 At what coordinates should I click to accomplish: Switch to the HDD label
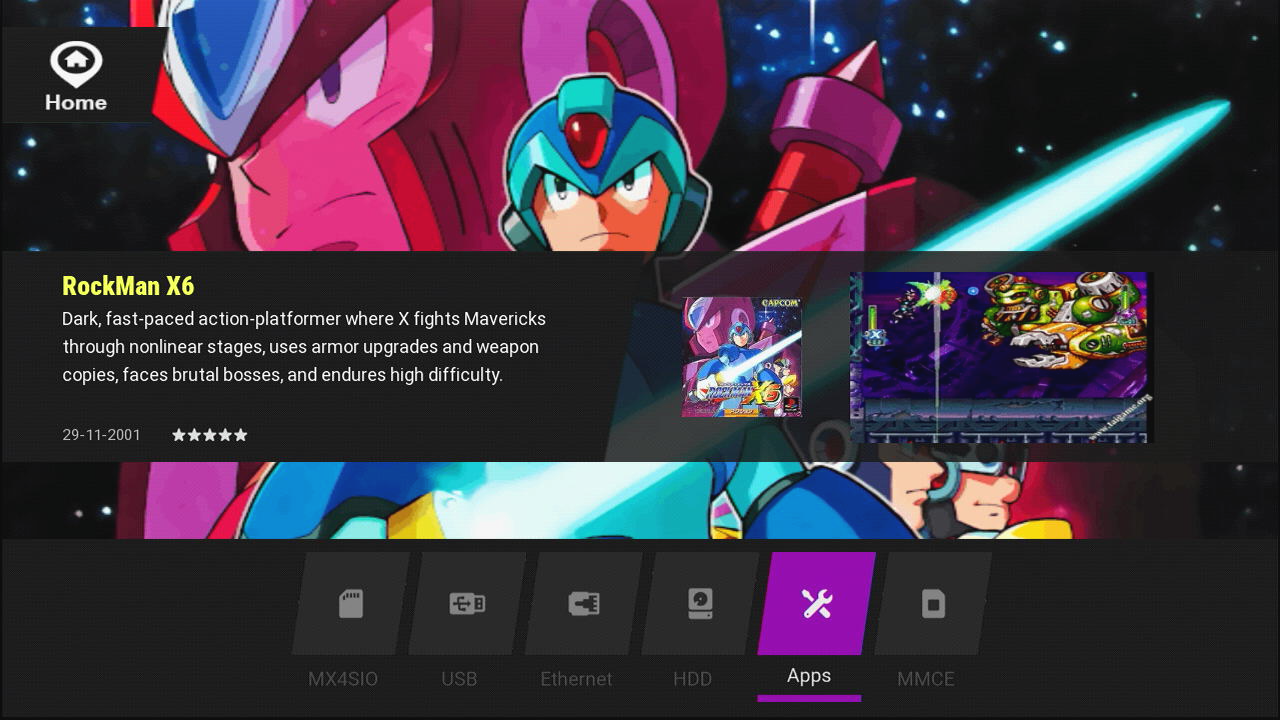point(692,679)
